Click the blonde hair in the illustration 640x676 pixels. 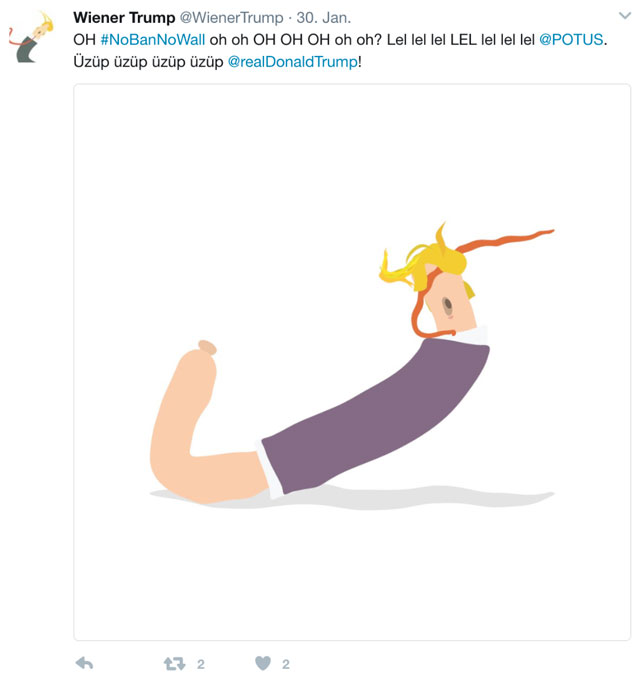(x=425, y=263)
